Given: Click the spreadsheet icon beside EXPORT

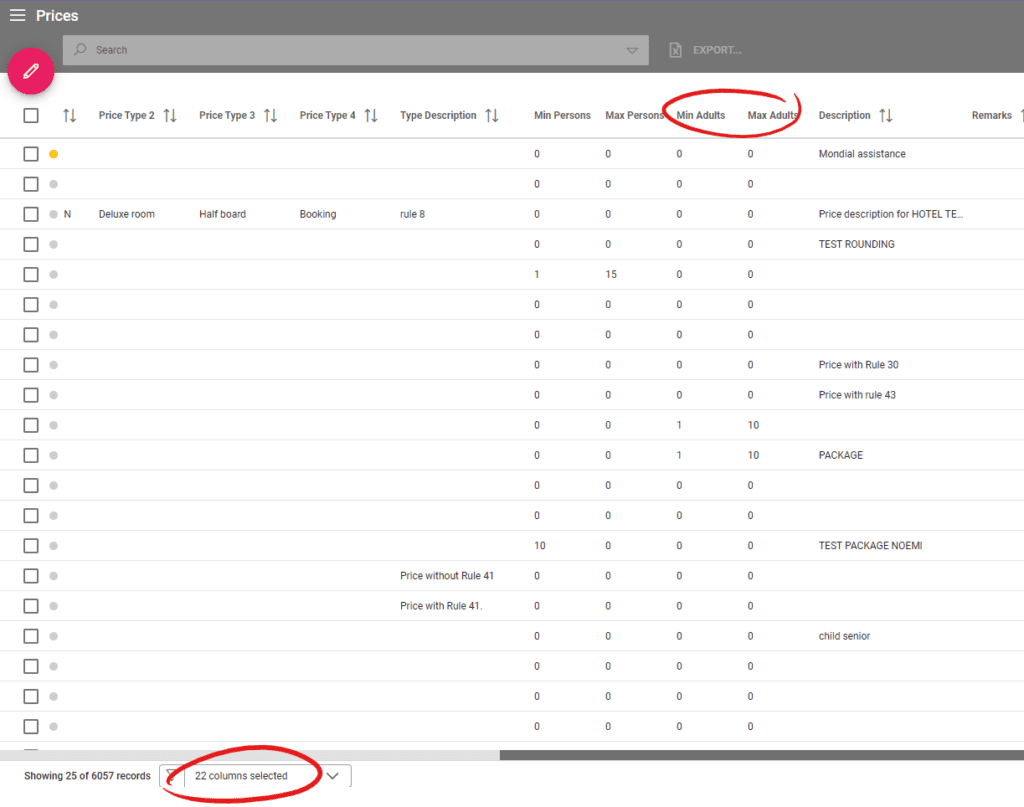Looking at the screenshot, I should point(675,48).
